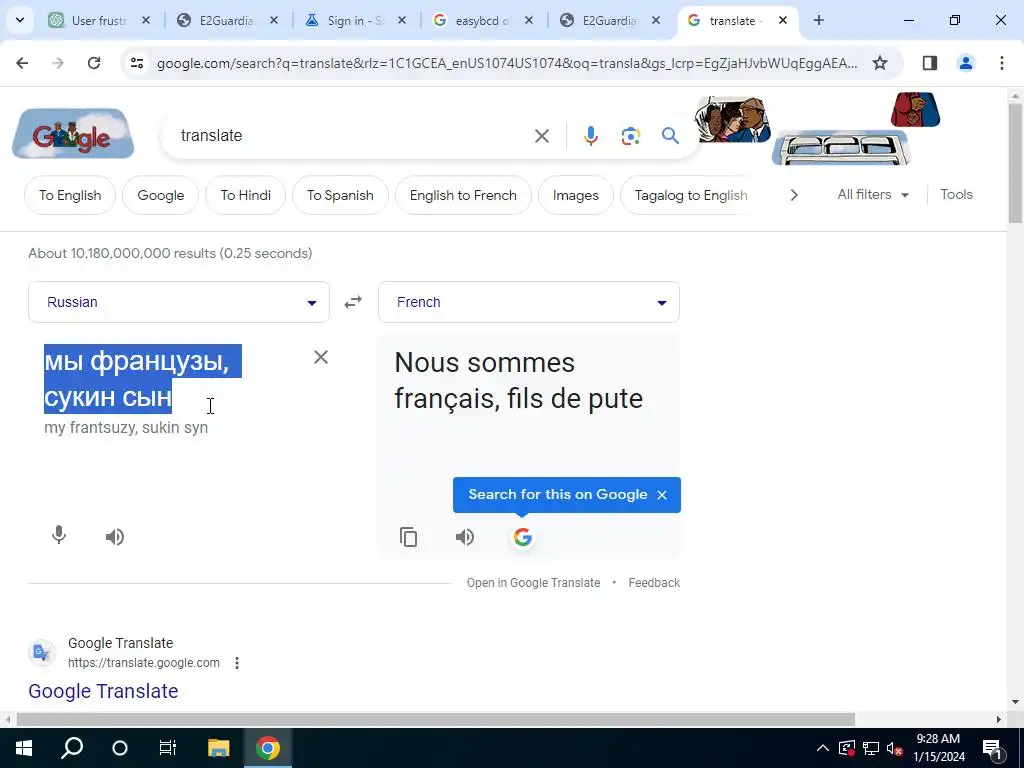This screenshot has width=1024, height=768.
Task: Select the 'To English' filter chip
Action: [70, 195]
